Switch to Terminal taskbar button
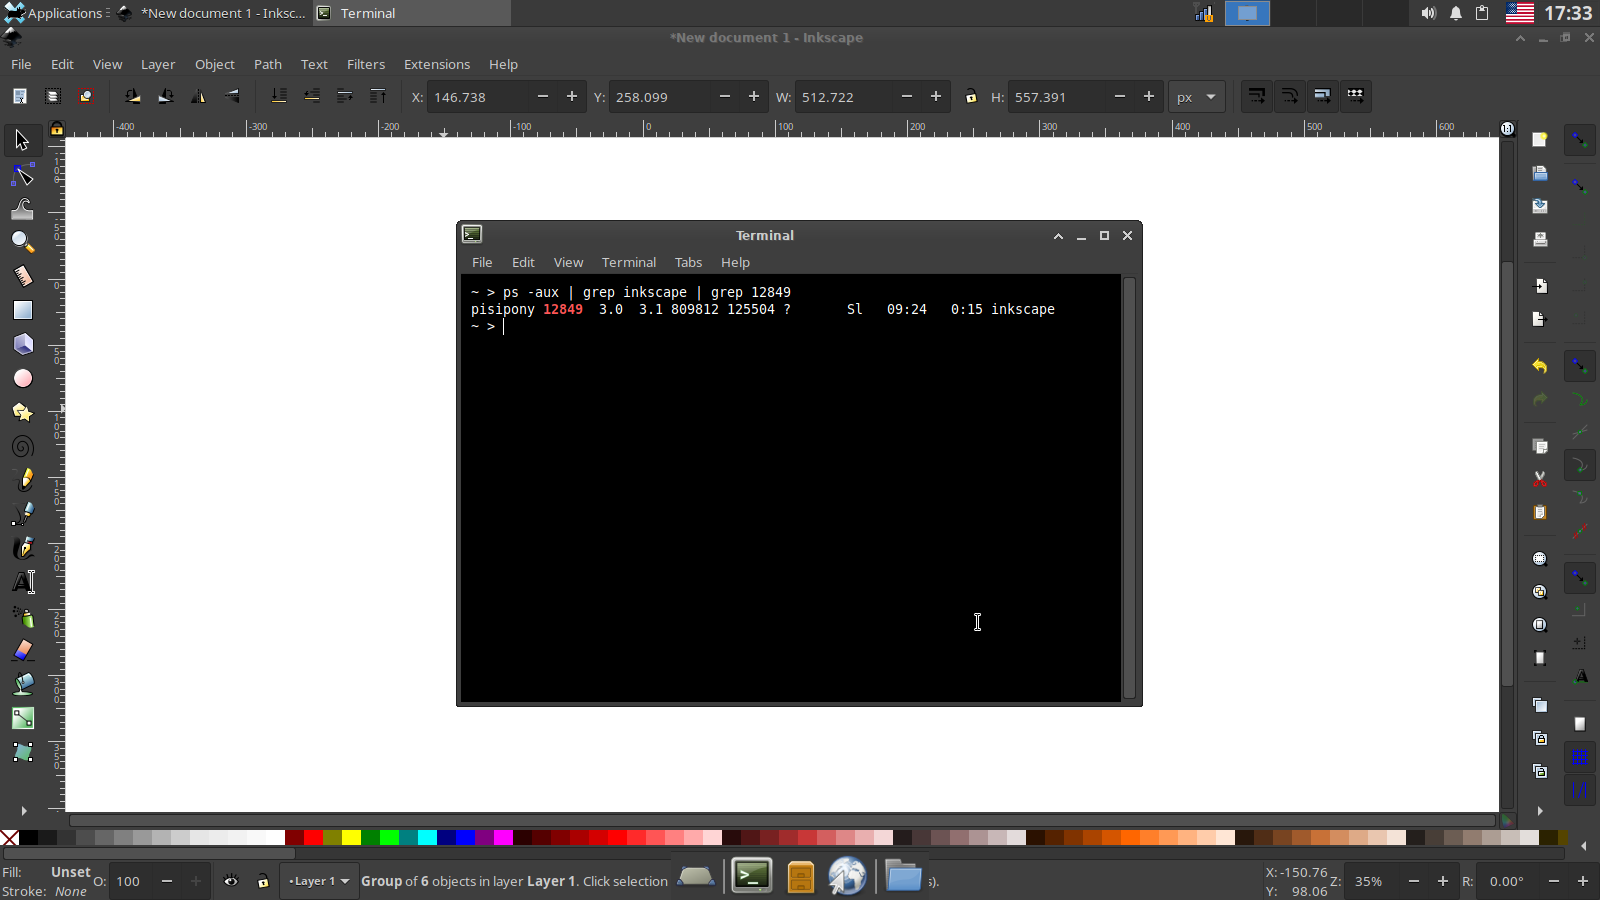 coord(410,13)
